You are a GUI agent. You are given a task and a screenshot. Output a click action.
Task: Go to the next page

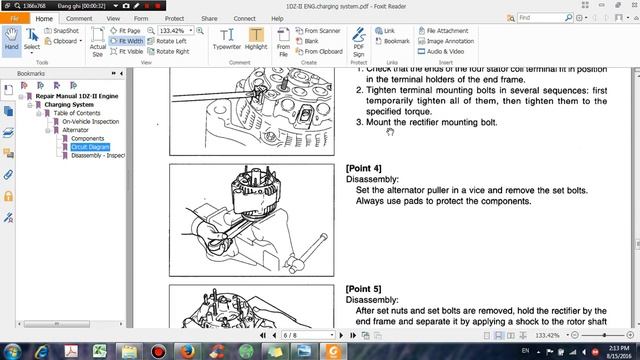pyautogui.click(x=341, y=336)
